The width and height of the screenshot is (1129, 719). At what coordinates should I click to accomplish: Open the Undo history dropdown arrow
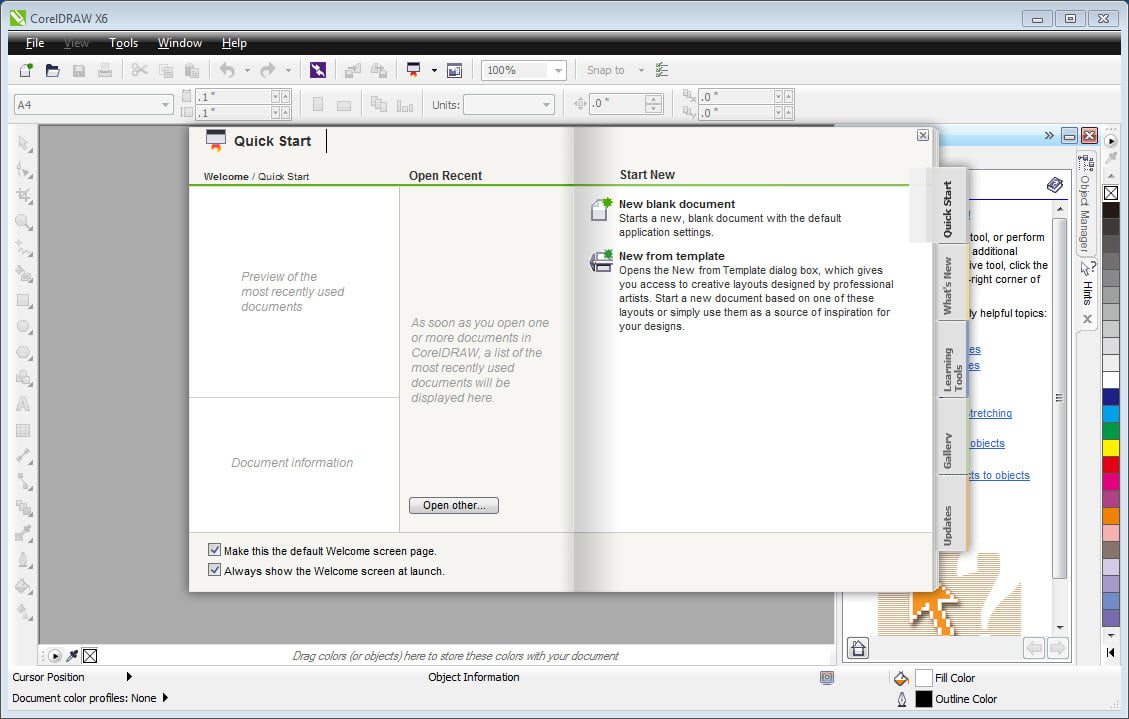coord(247,71)
